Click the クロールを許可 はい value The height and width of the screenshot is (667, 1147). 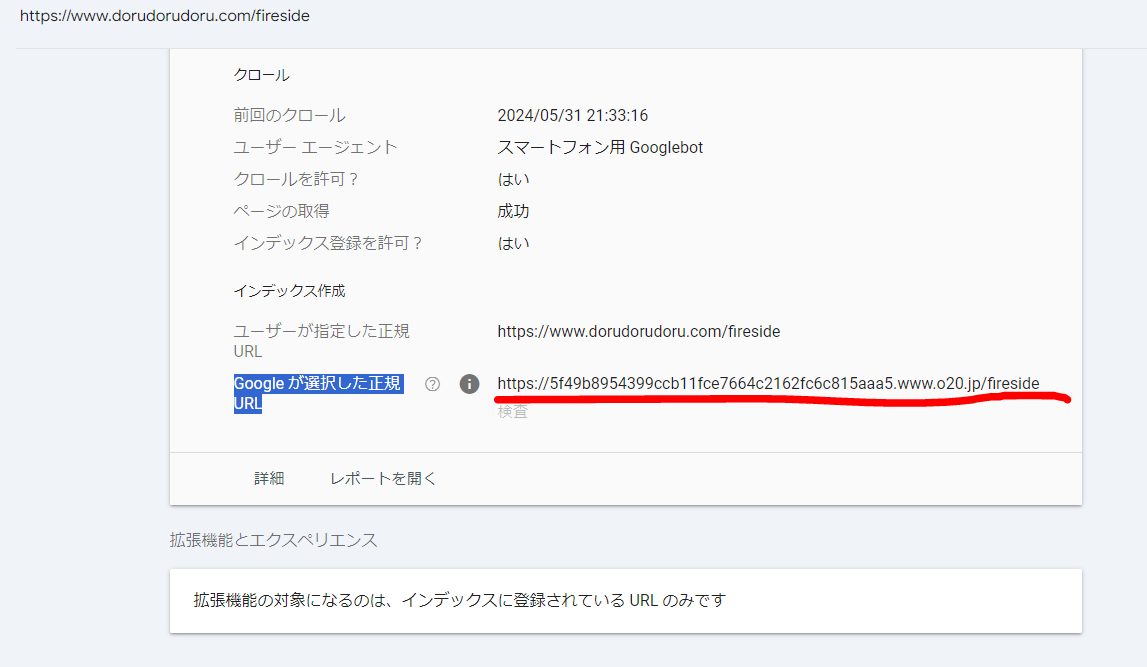(x=513, y=178)
